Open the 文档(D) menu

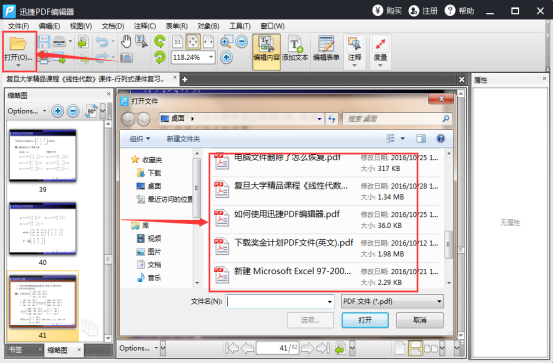pyautogui.click(x=113, y=26)
